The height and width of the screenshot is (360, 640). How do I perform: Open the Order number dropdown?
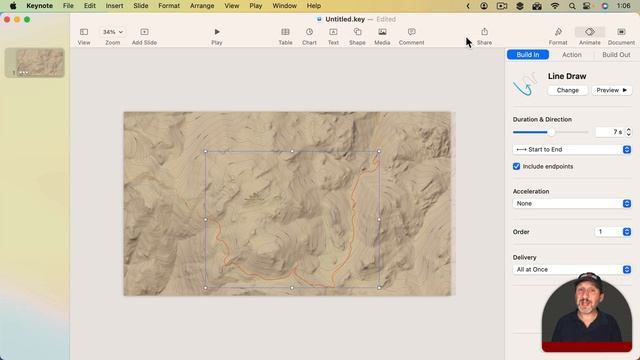(613, 231)
